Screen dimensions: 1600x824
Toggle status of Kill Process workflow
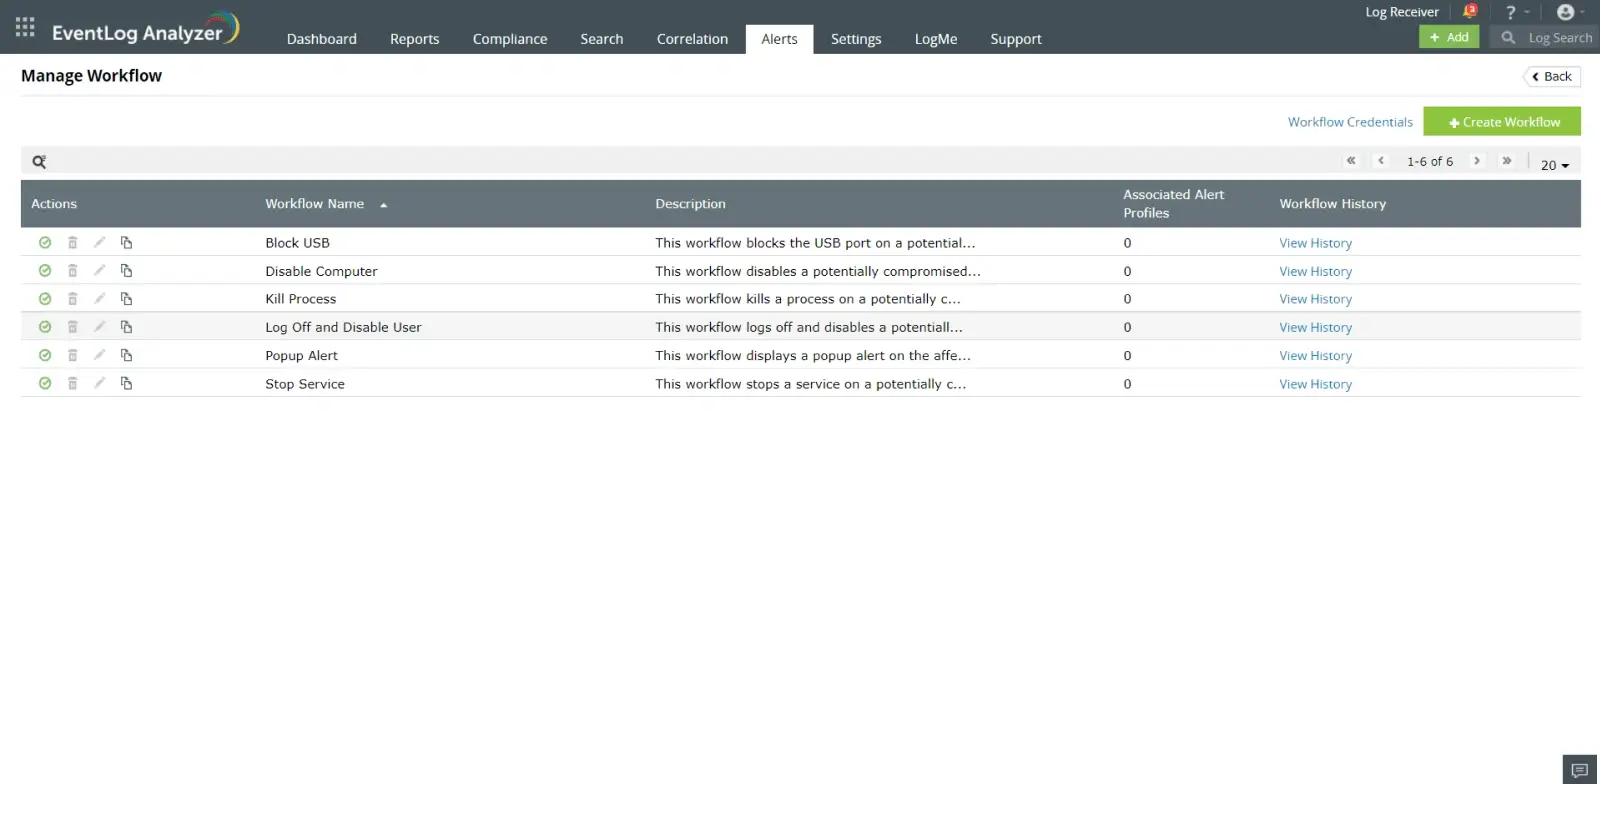[x=45, y=299]
